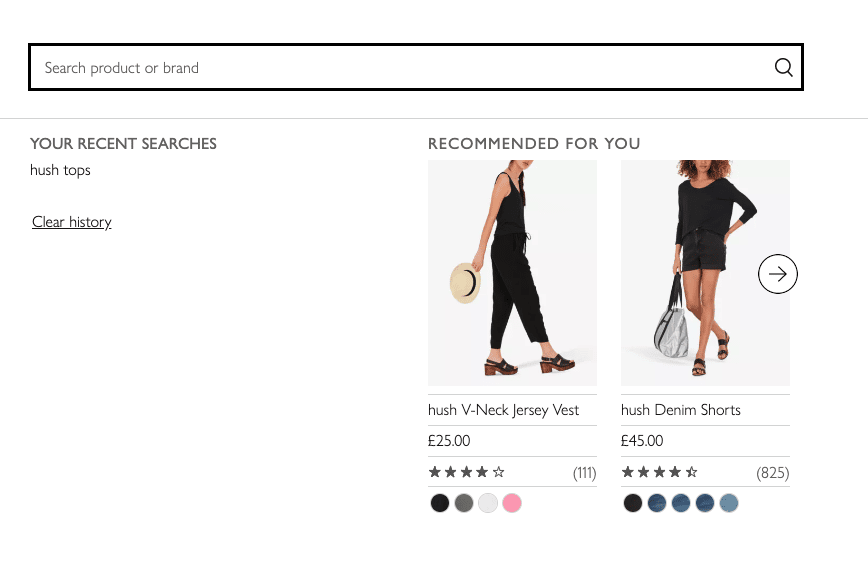The width and height of the screenshot is (868, 586).
Task: Click the hush V-Neck Jersey Vest title
Action: [504, 410]
